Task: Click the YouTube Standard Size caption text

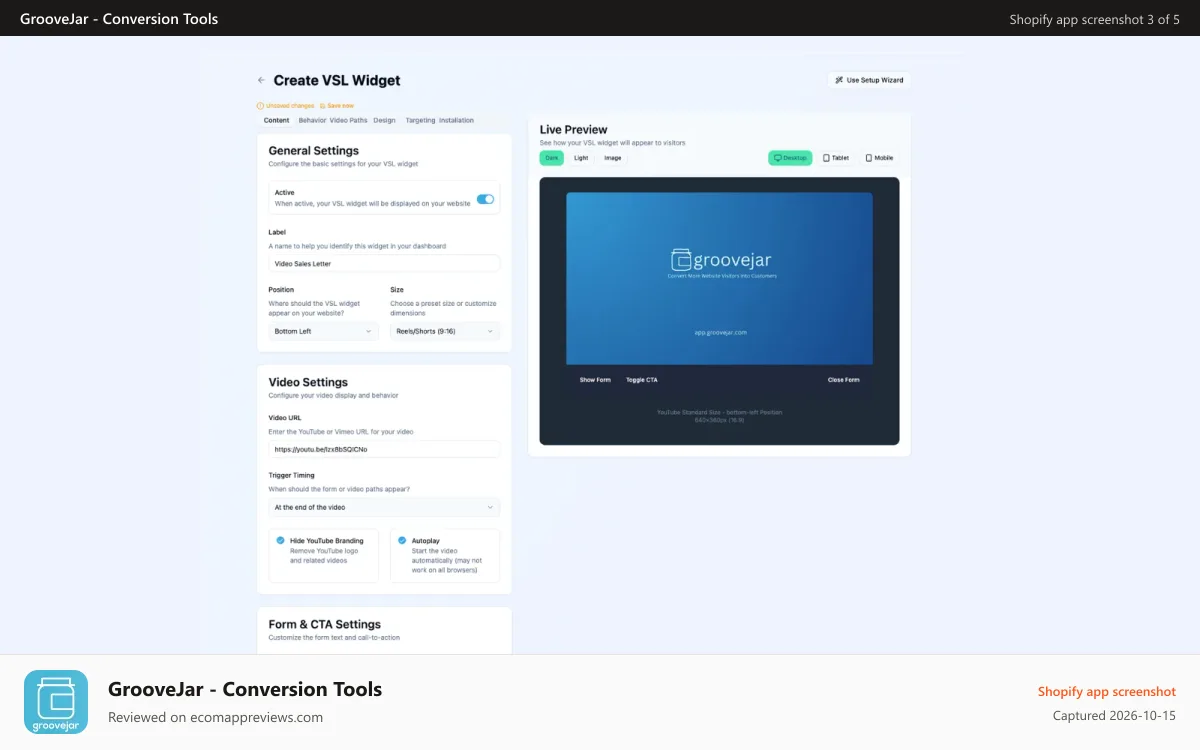Action: (x=719, y=412)
